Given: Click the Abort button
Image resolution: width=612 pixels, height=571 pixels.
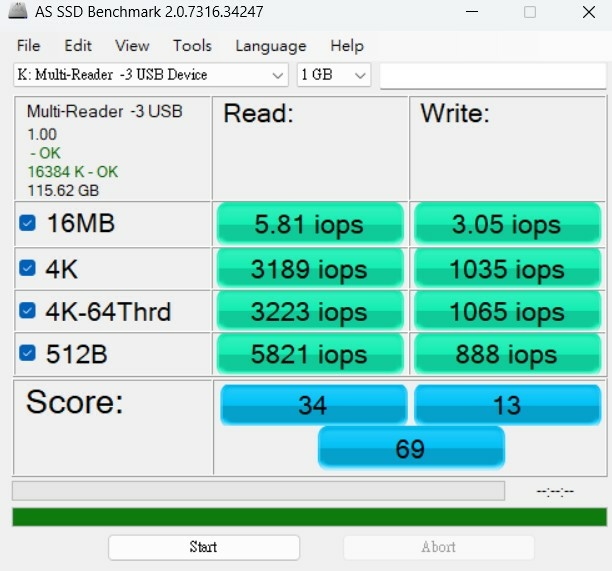Looking at the screenshot, I should pyautogui.click(x=439, y=547).
